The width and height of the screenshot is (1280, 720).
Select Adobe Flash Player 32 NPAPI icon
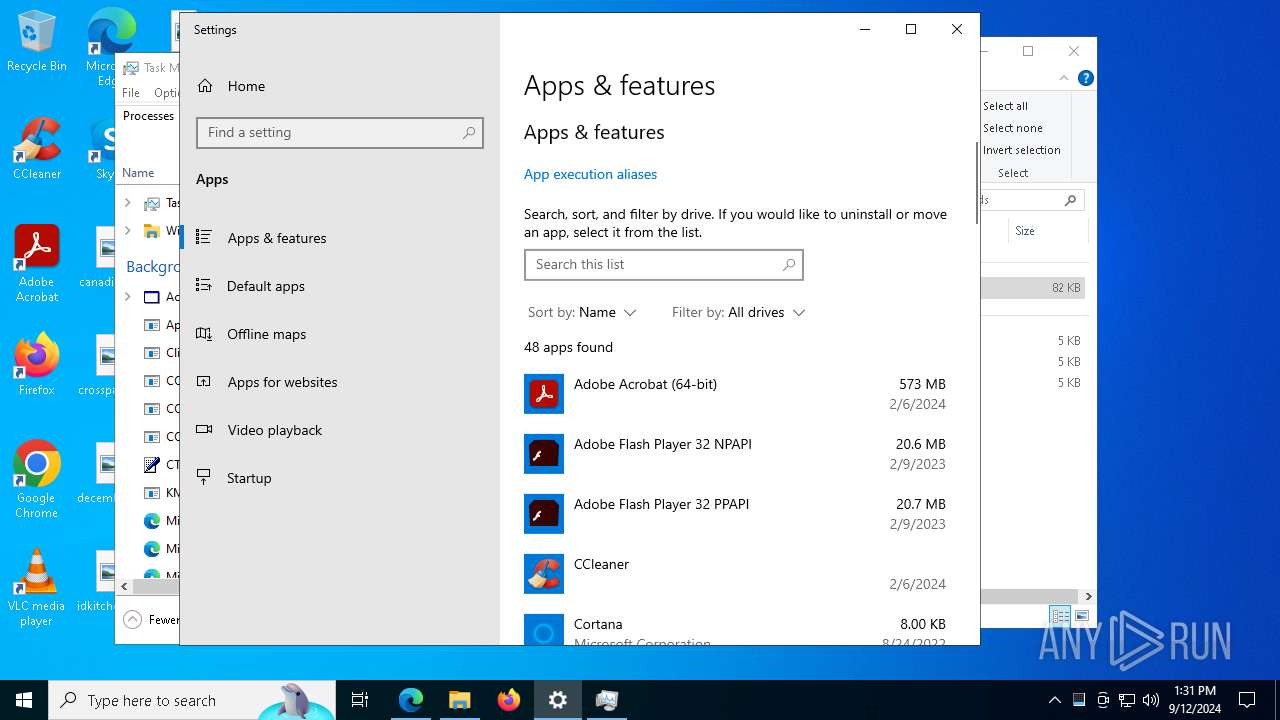tap(544, 454)
